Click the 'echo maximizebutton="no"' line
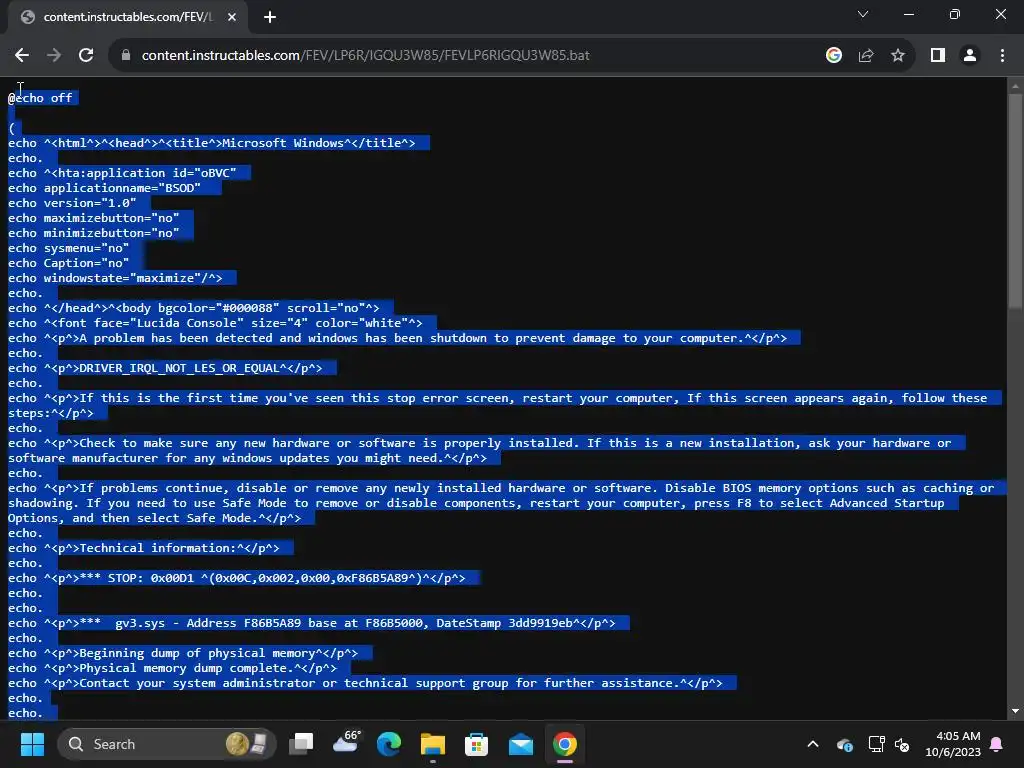The width and height of the screenshot is (1024, 768). coord(93,218)
